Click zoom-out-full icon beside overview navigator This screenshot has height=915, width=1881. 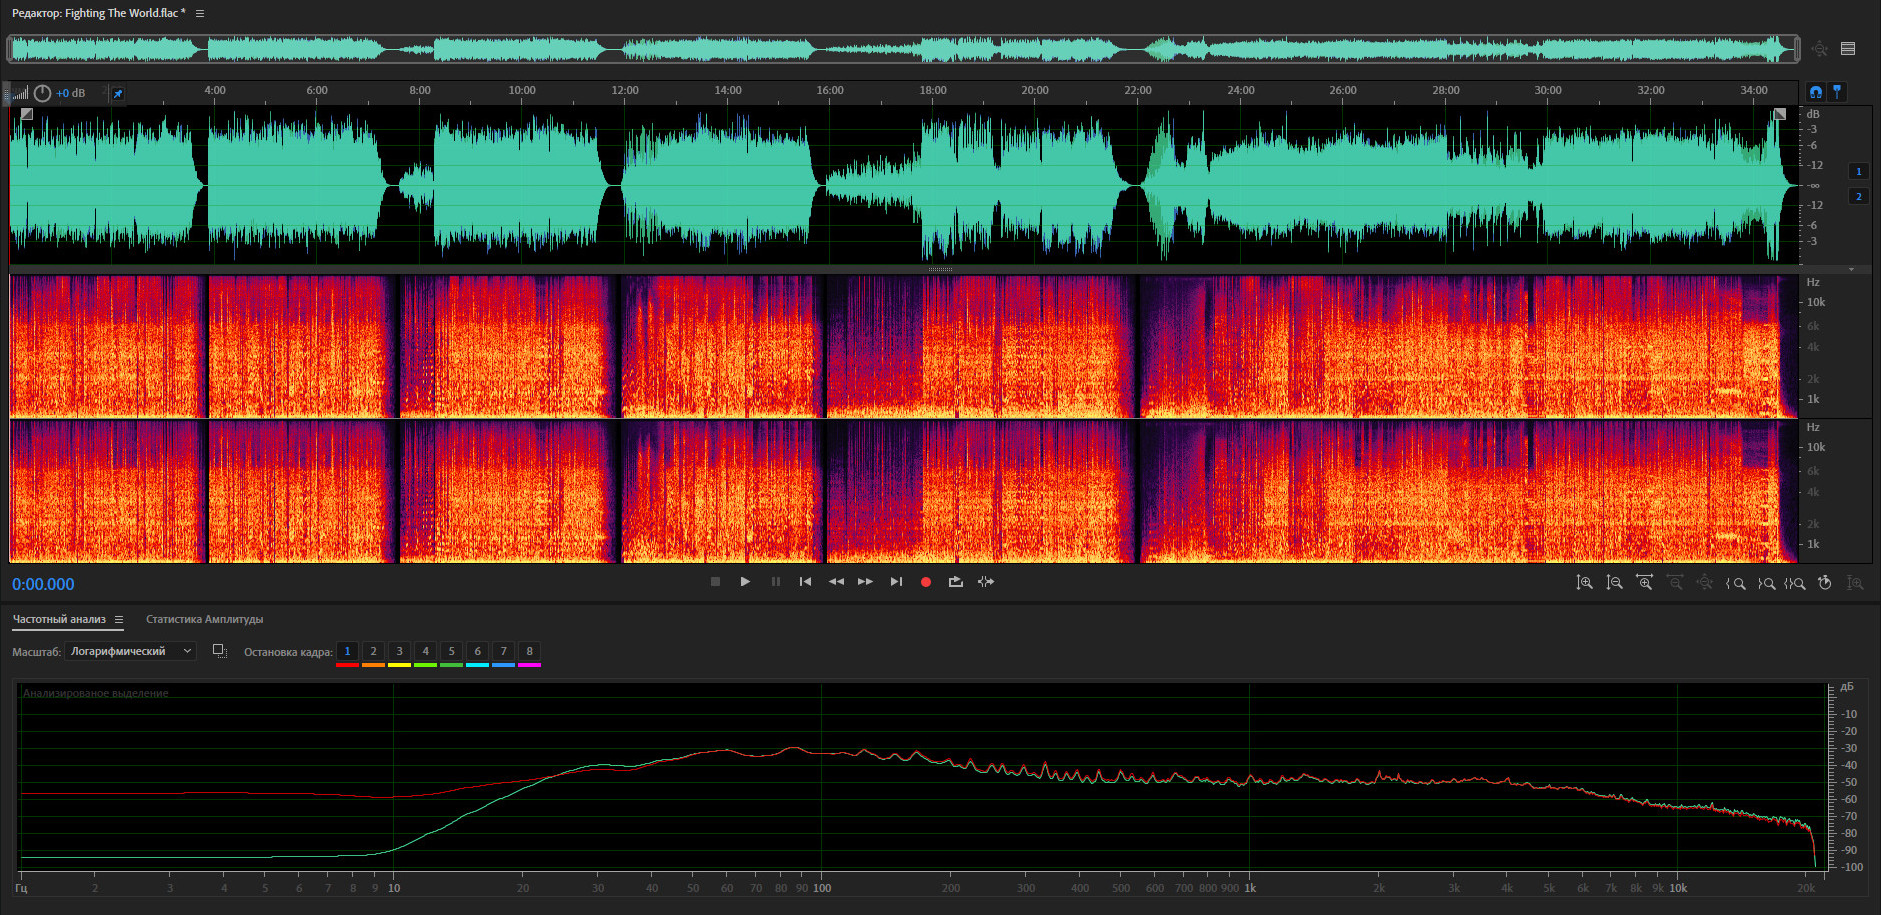pyautogui.click(x=1820, y=48)
